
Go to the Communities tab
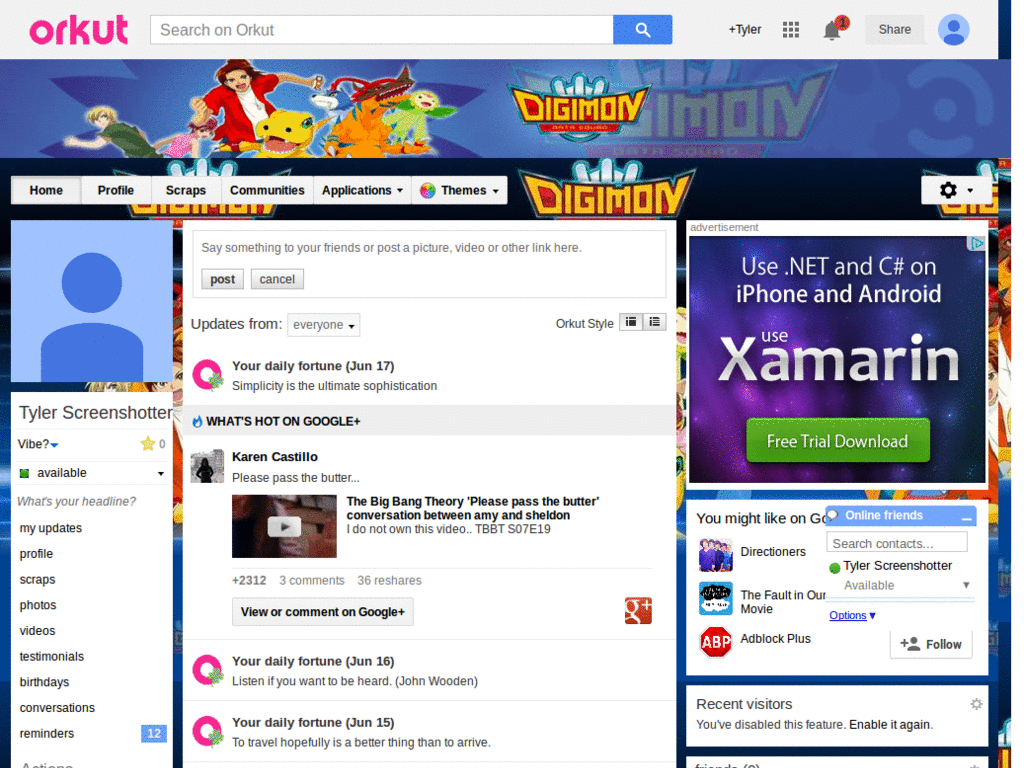coord(267,191)
